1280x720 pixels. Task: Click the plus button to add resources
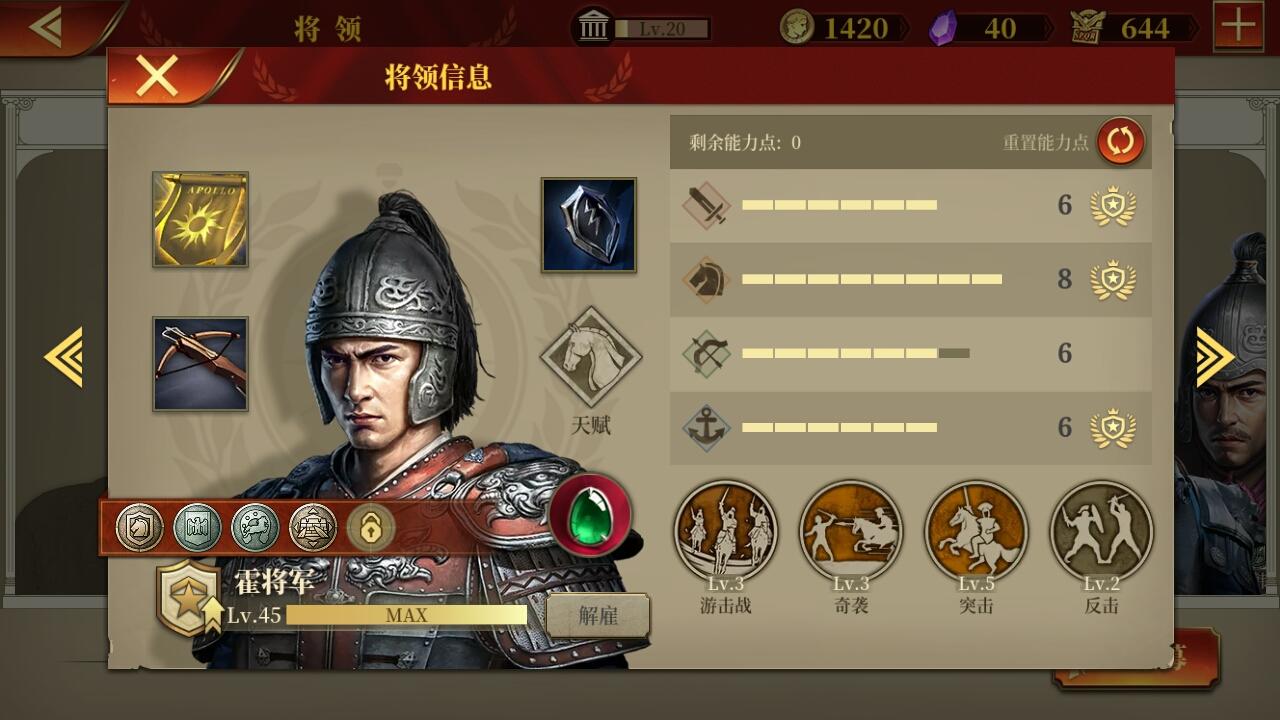[1238, 26]
